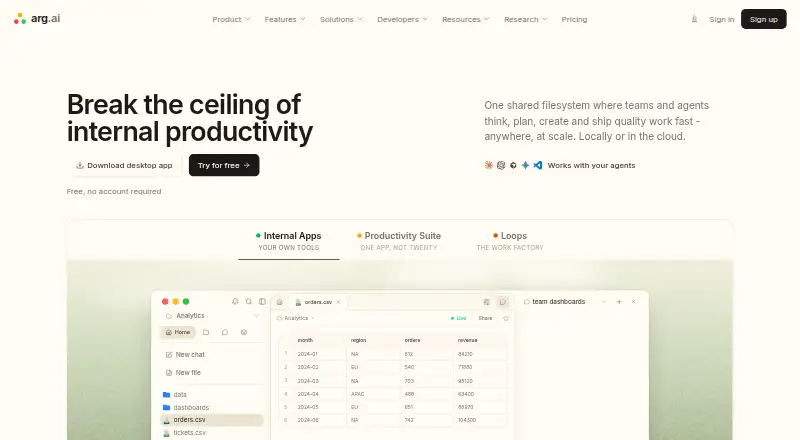
Task: Click the Gemini sparkle agent icon
Action: point(526,165)
